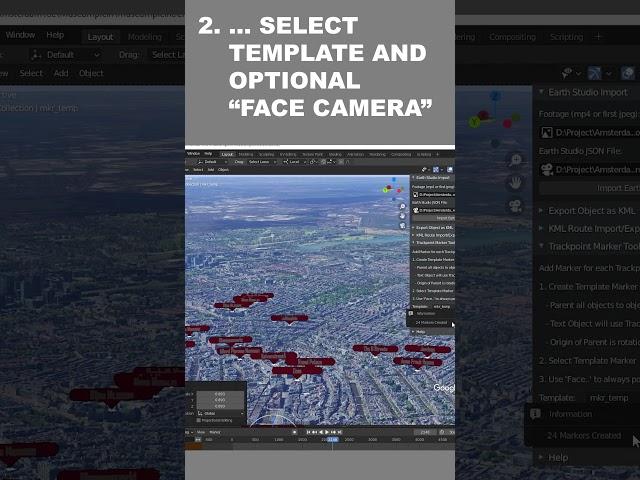Image resolution: width=640 pixels, height=480 pixels.
Task: Toggle auto-keying record dot in inset timeline
Action: point(294,432)
